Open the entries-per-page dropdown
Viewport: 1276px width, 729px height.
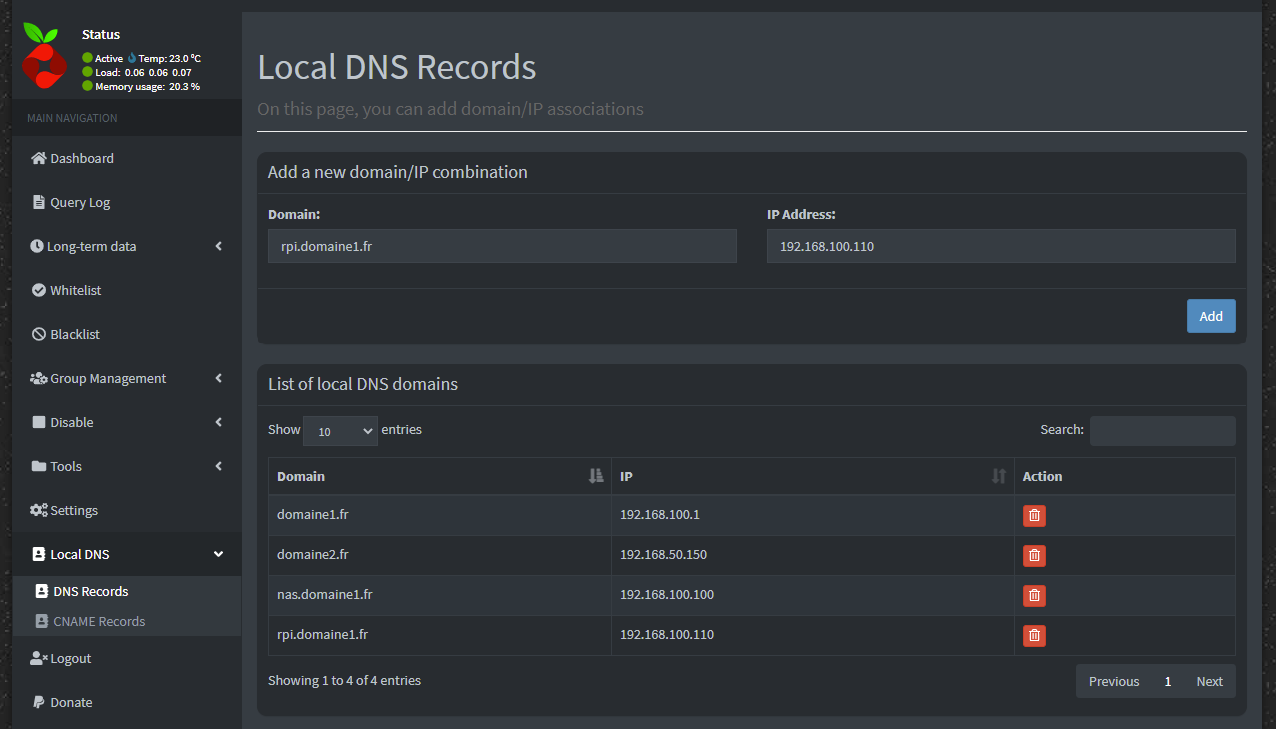click(340, 431)
